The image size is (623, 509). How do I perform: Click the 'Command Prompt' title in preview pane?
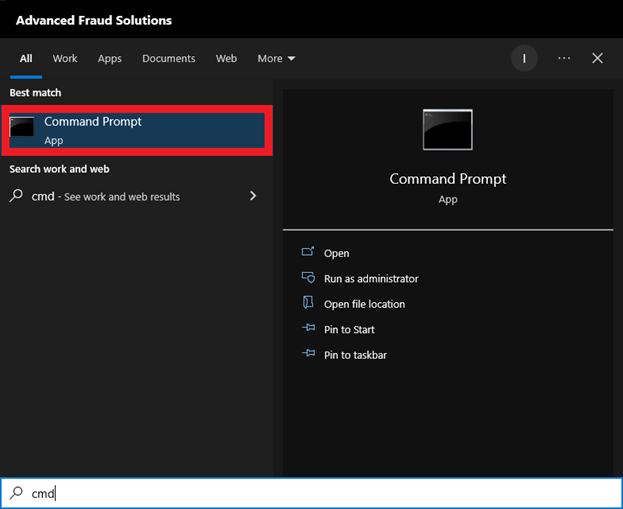[x=448, y=179]
